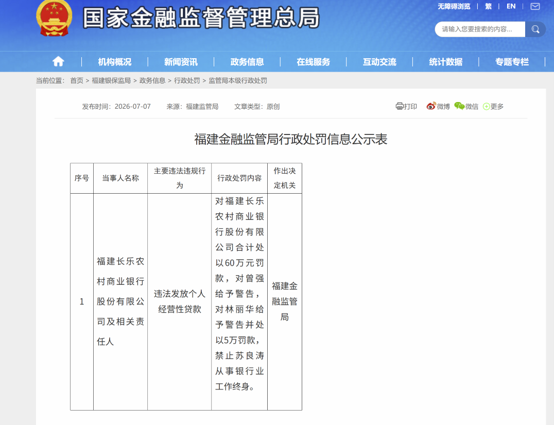Click the 主要违法违规行为 table header
Screen dimensions: 554x425
coord(179,178)
